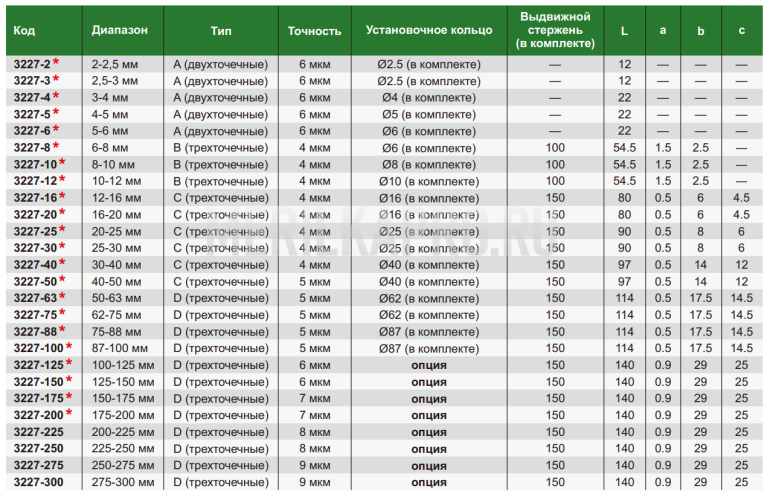Click the 'Ø10 (в комплекте)' ring cell

429,181
